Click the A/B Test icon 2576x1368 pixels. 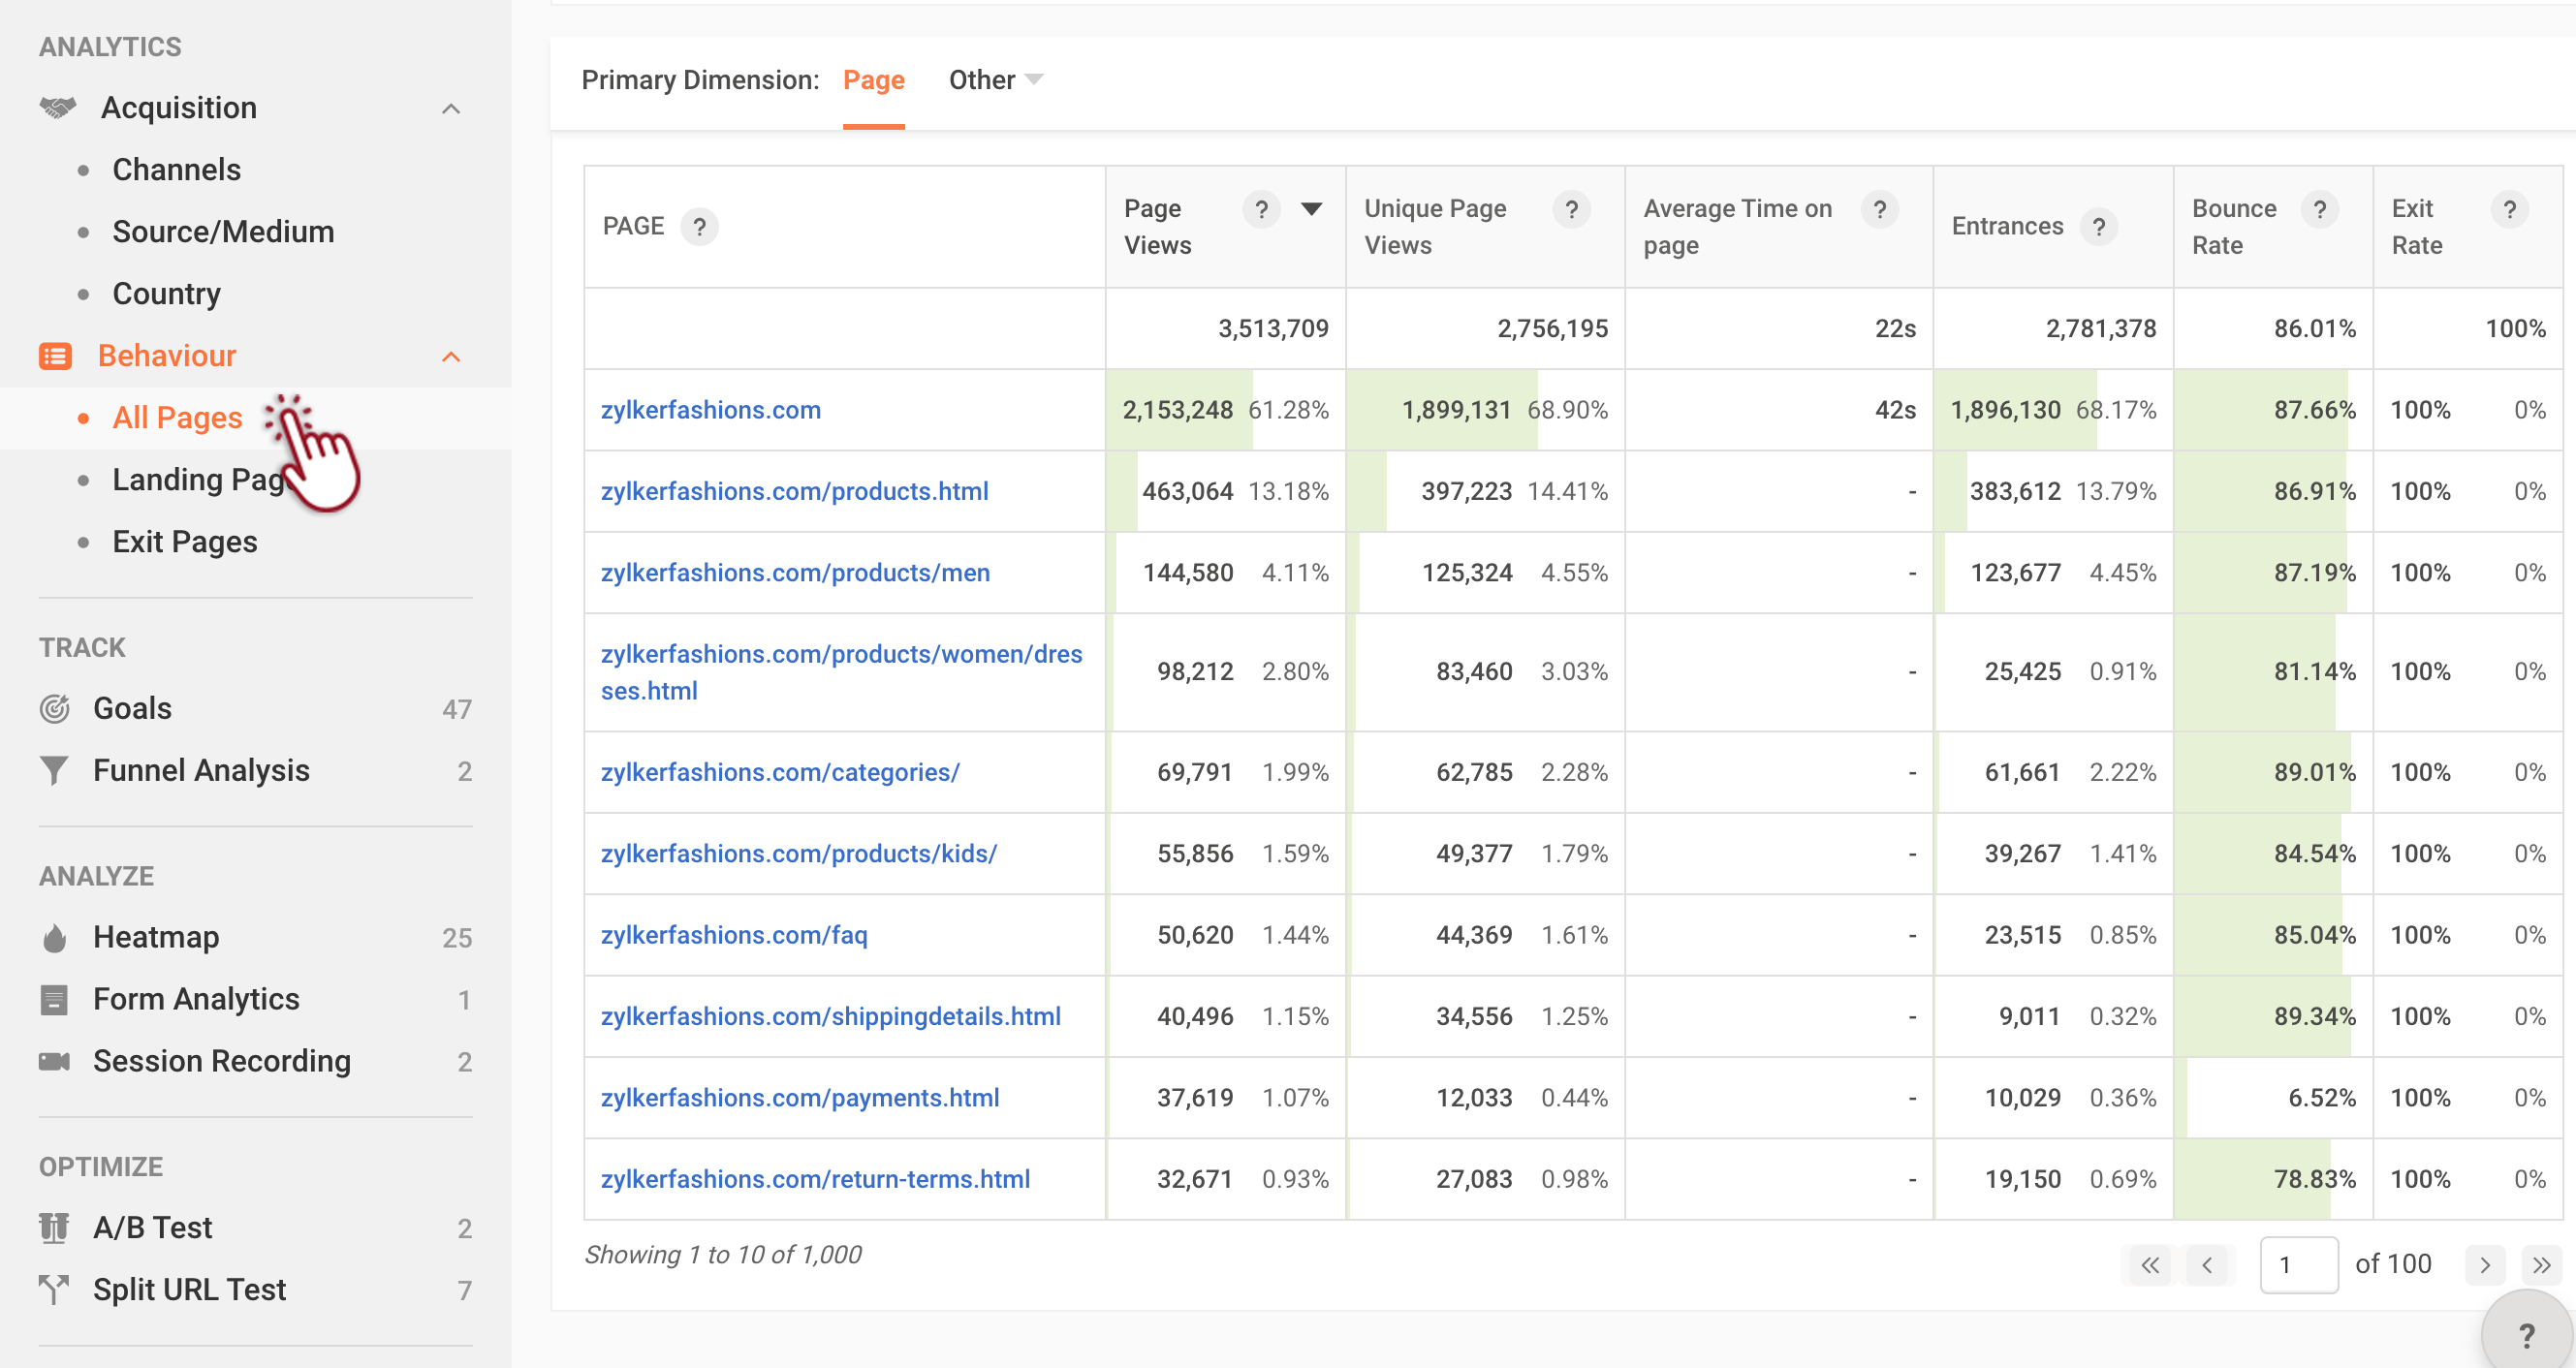pos(54,1228)
